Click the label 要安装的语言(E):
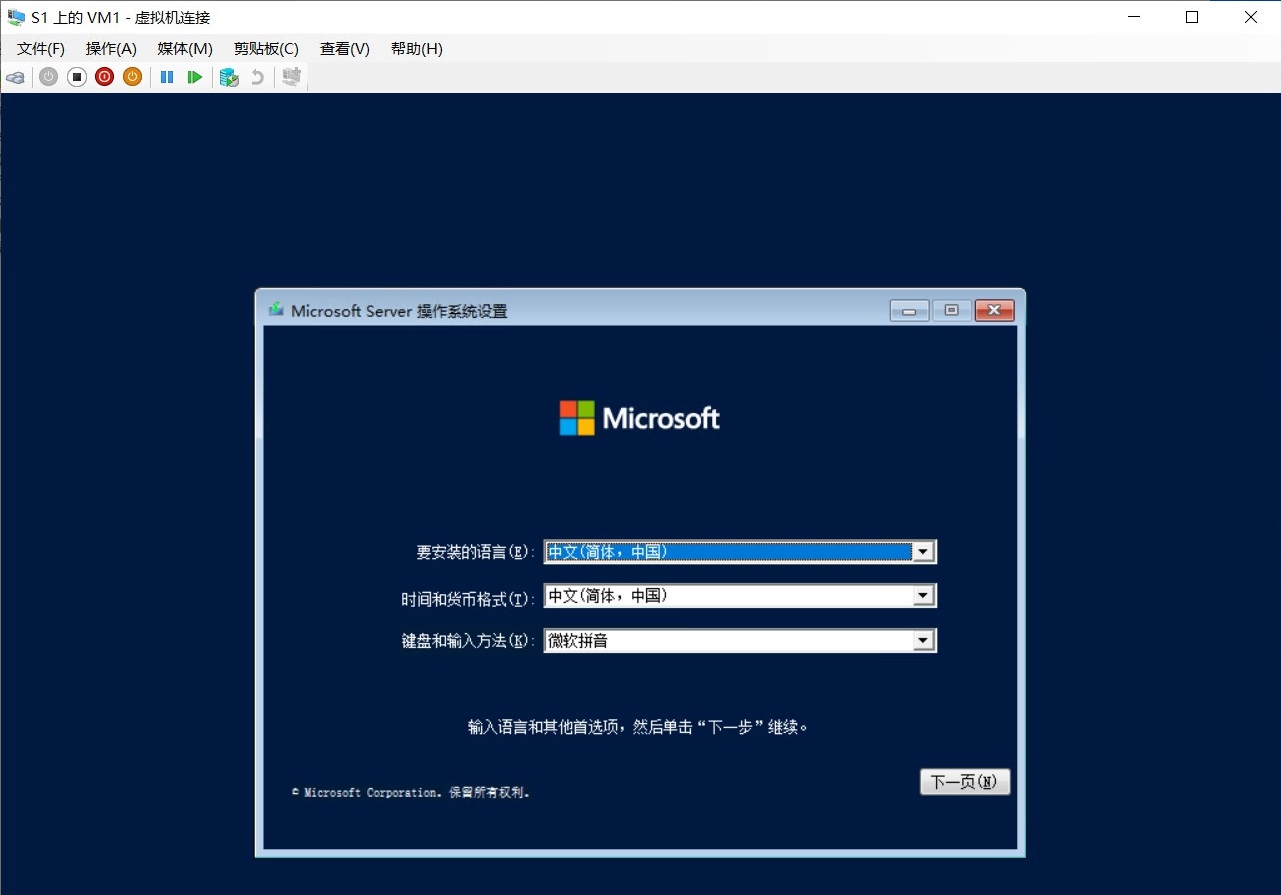Viewport: 1281px width, 895px height. click(x=475, y=552)
